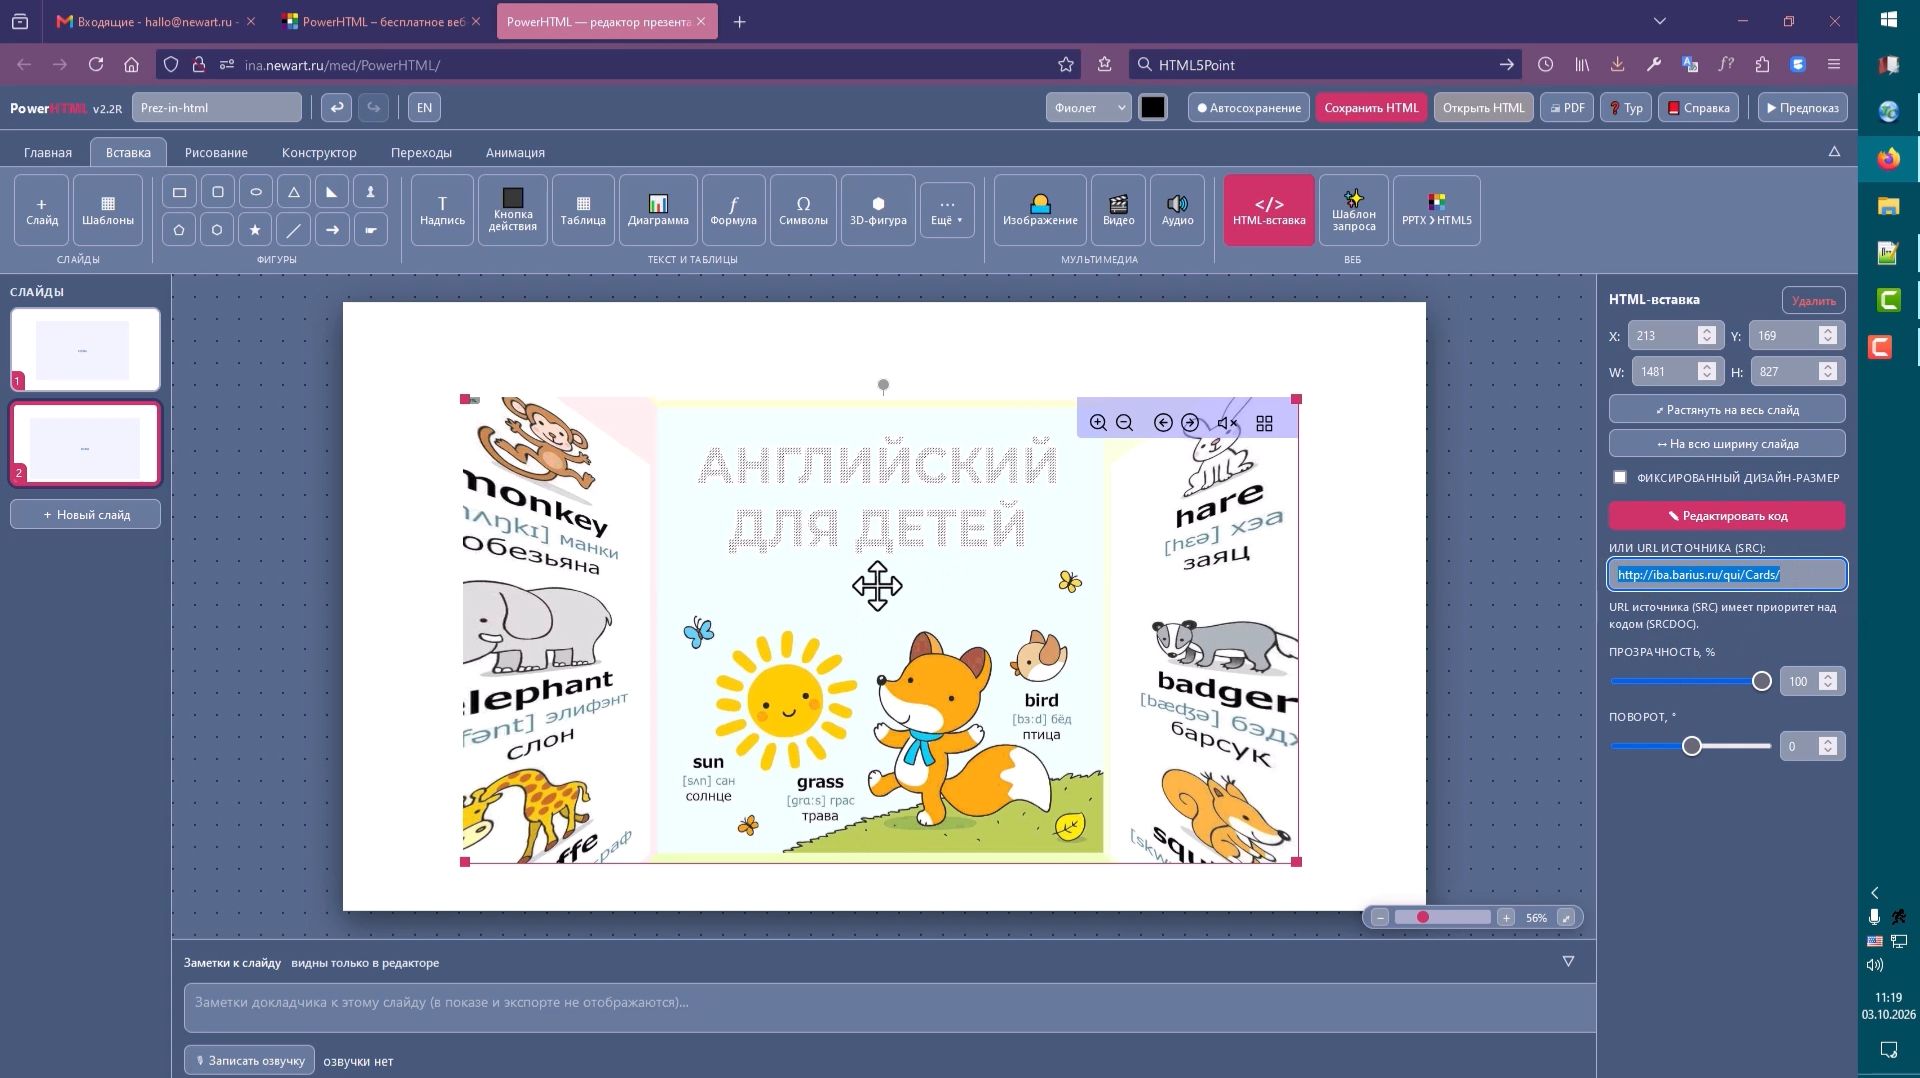
Task: Insert a triangle shape
Action: pyautogui.click(x=294, y=192)
